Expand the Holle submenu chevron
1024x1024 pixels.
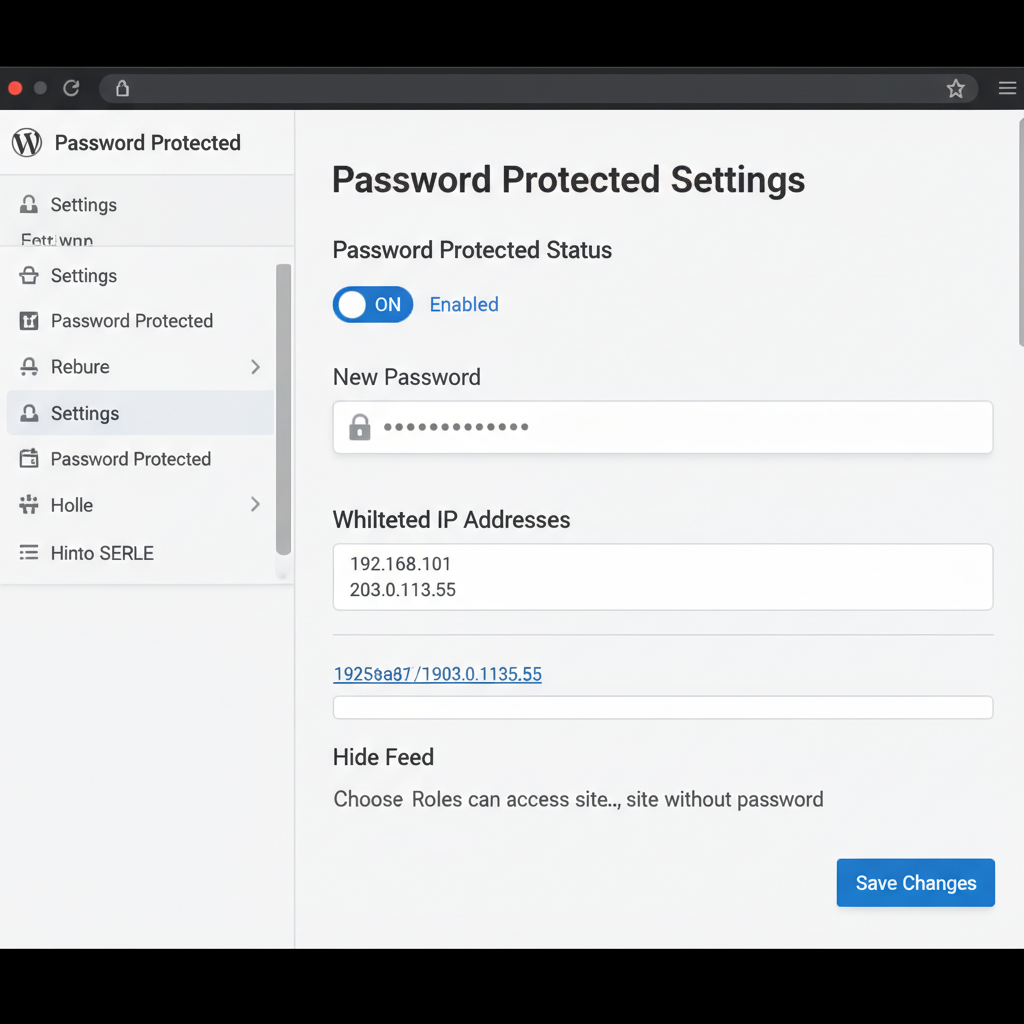pos(255,505)
